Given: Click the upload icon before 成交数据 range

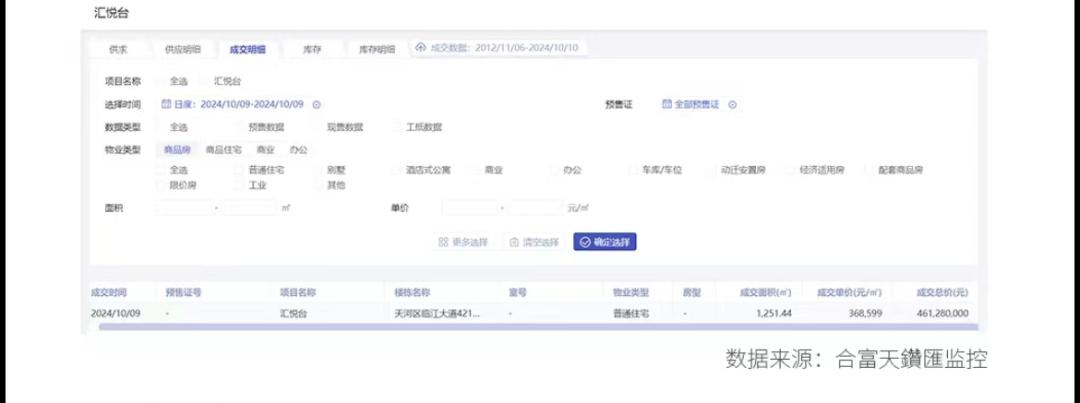Looking at the screenshot, I should (x=421, y=48).
